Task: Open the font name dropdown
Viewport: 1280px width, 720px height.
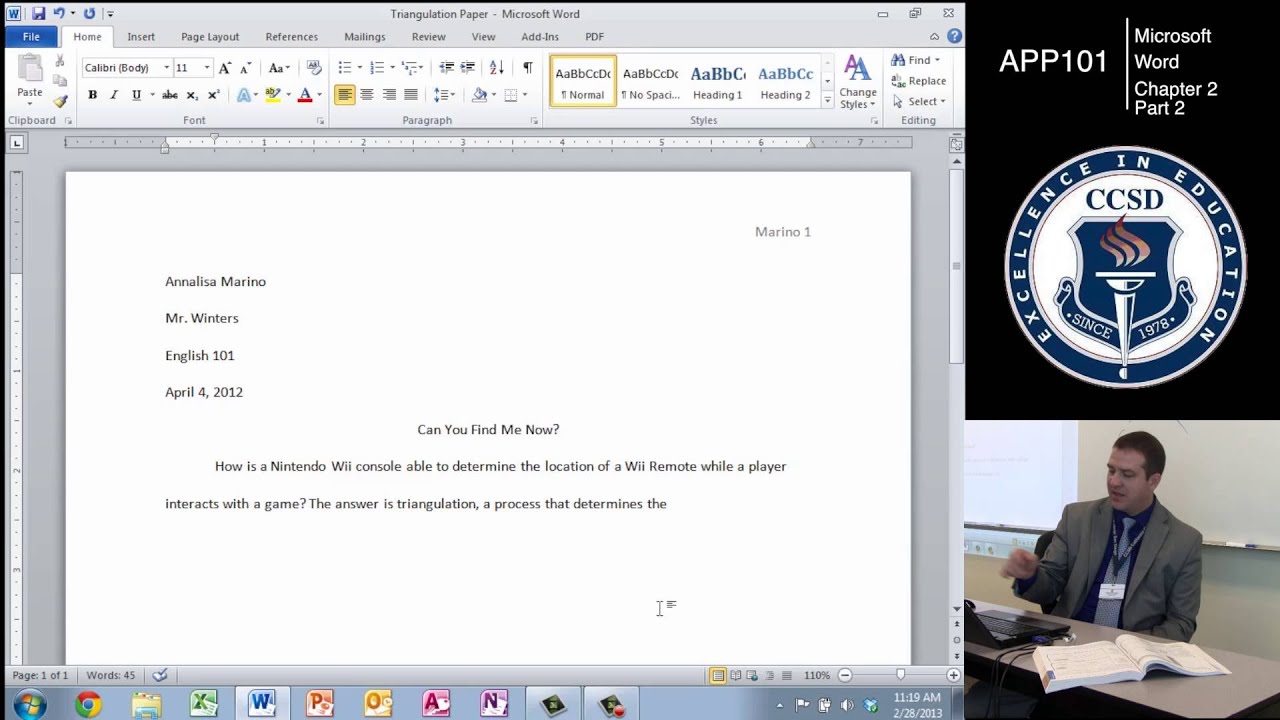Action: [166, 68]
